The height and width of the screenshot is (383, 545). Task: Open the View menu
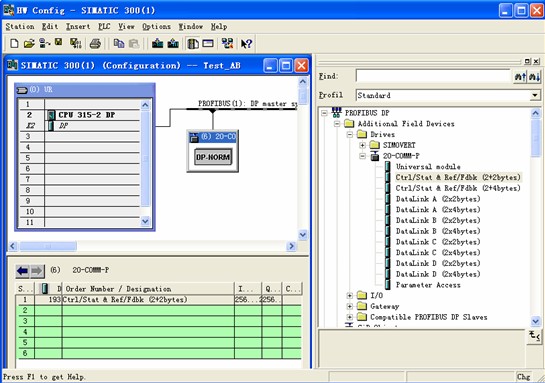126,27
